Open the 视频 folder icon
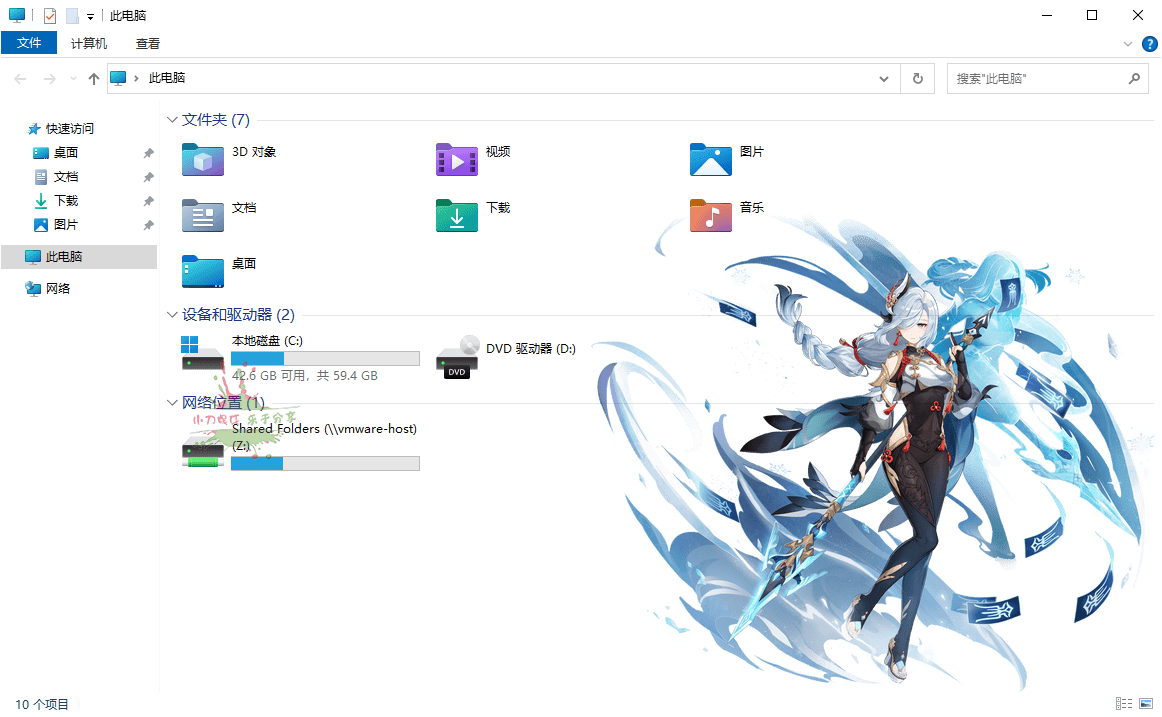1162x717 pixels. (457, 159)
